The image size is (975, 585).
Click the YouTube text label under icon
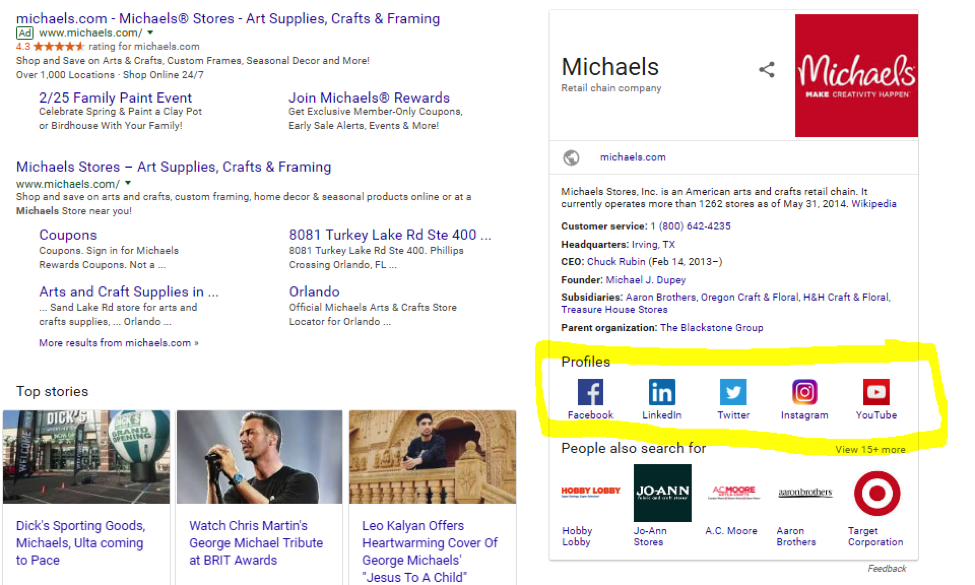point(876,415)
